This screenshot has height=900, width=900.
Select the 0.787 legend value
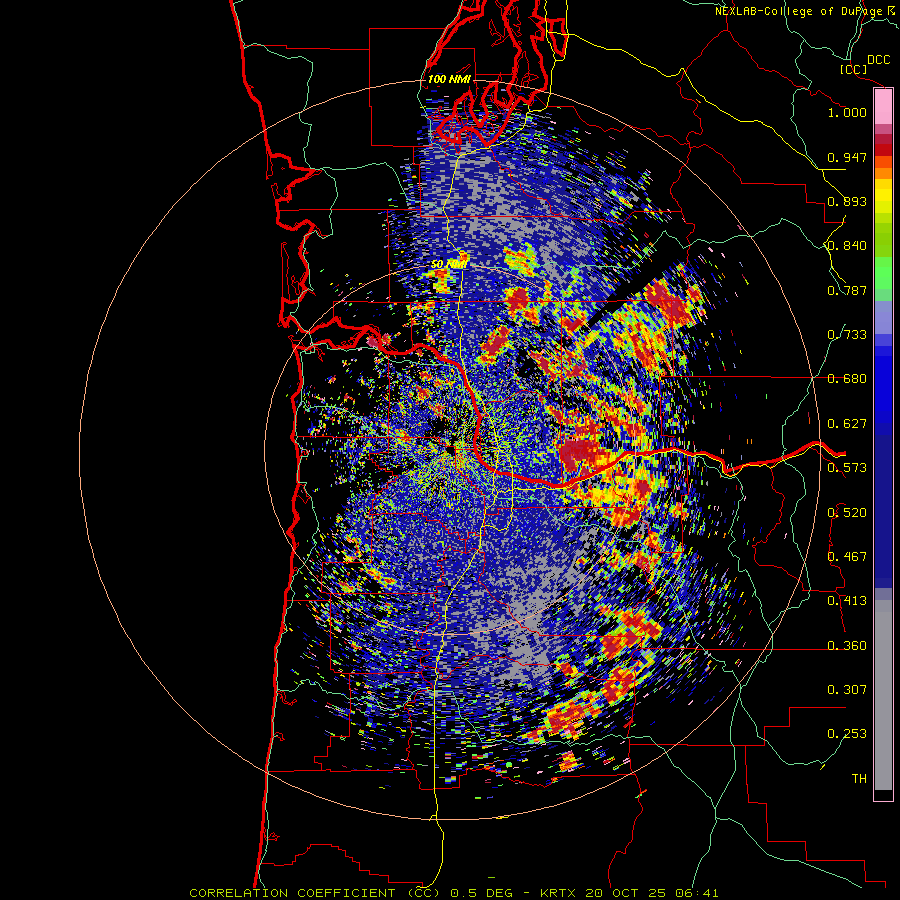pos(847,290)
